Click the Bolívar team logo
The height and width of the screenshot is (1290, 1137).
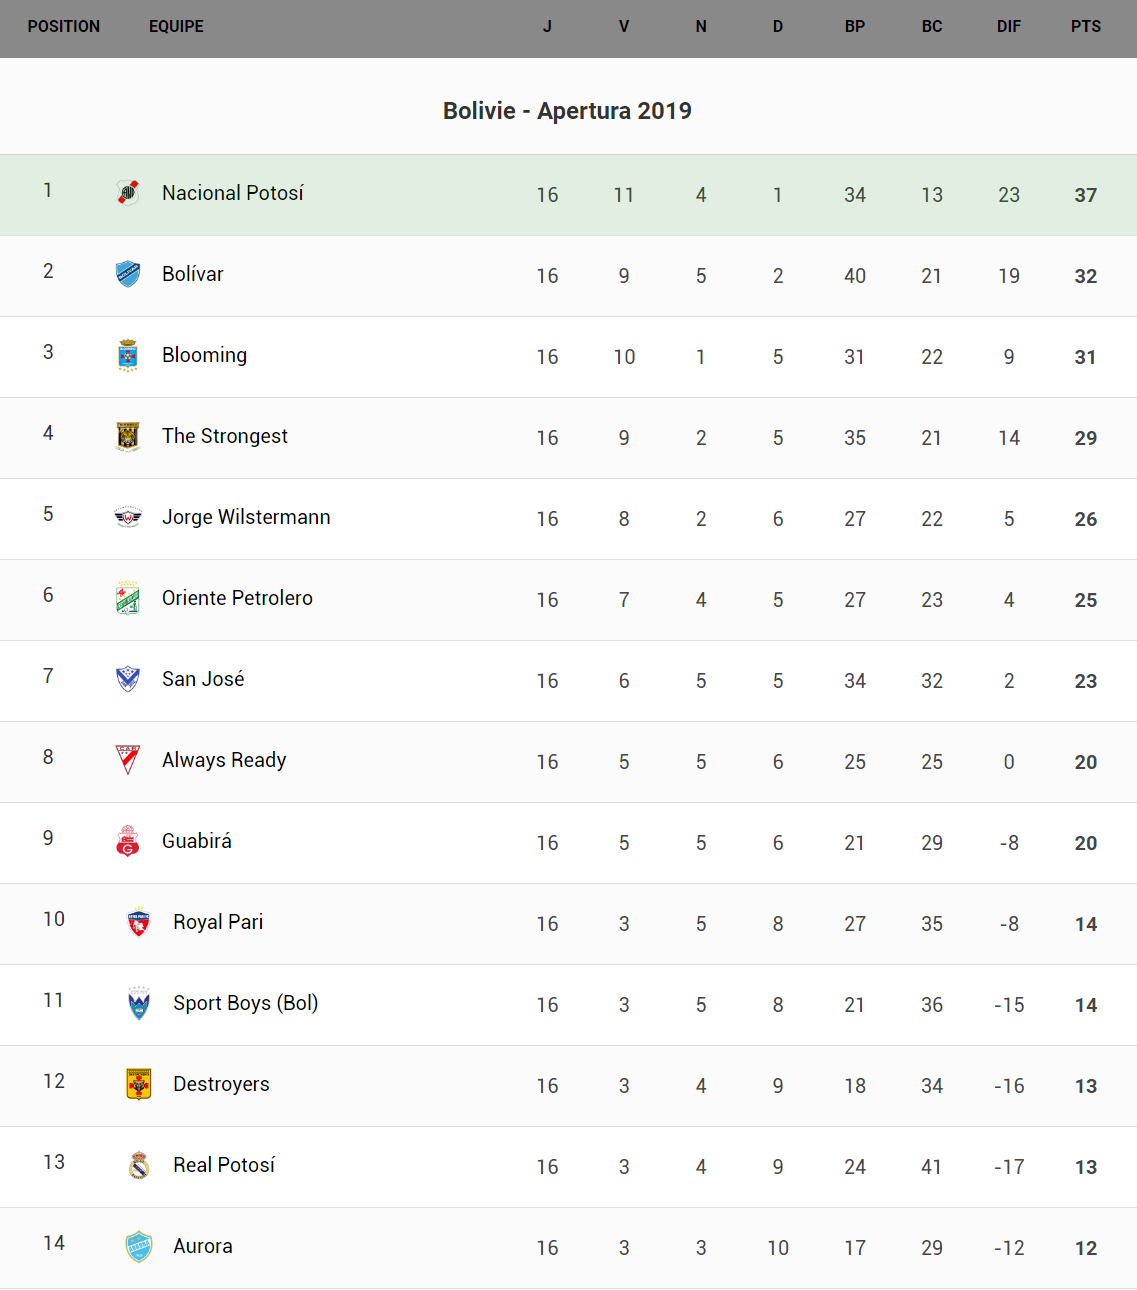coord(128,274)
